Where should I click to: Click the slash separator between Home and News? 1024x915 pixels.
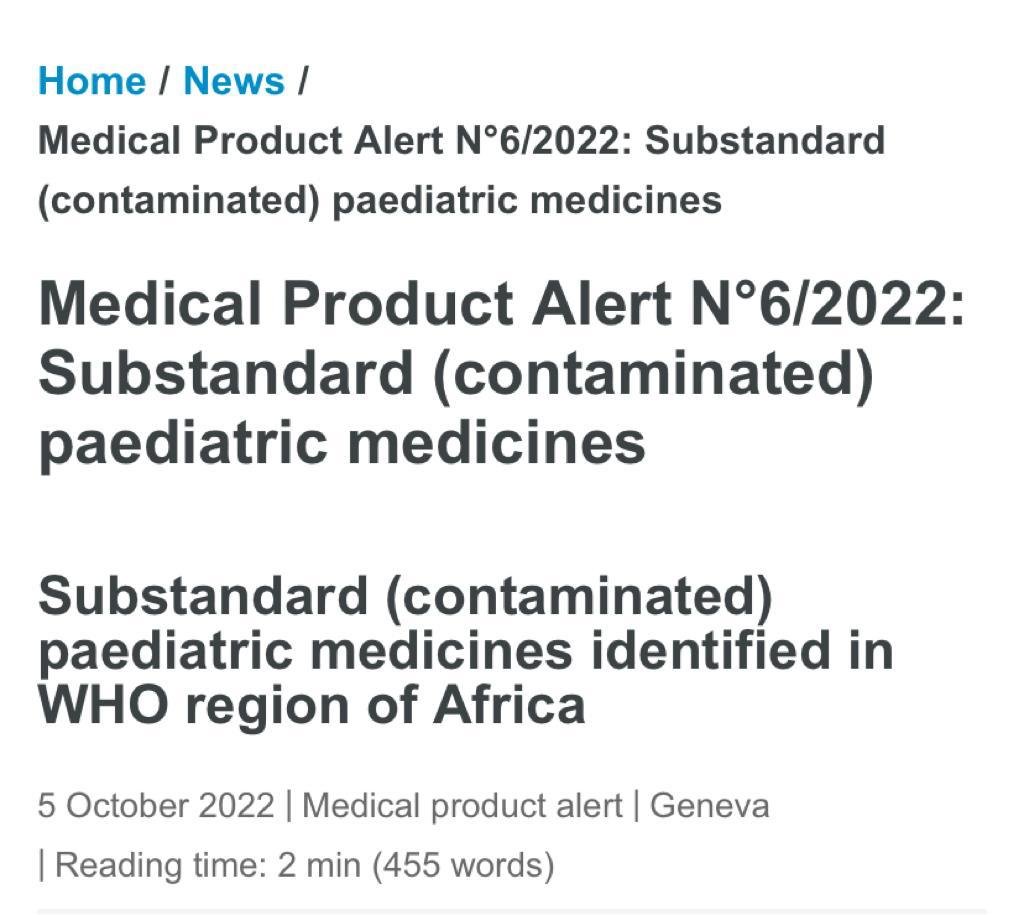click(x=165, y=80)
